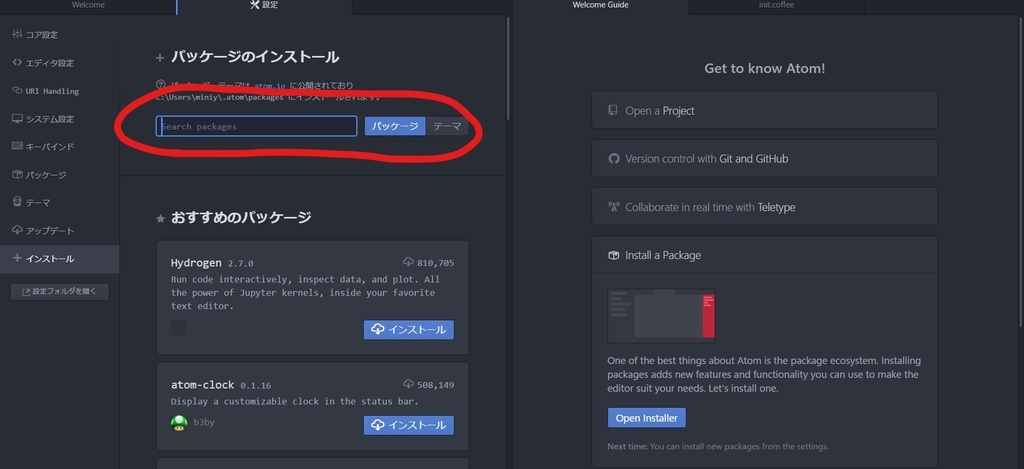1024x469 pixels.
Task: Click the editor settings code icon
Action: coord(17,62)
